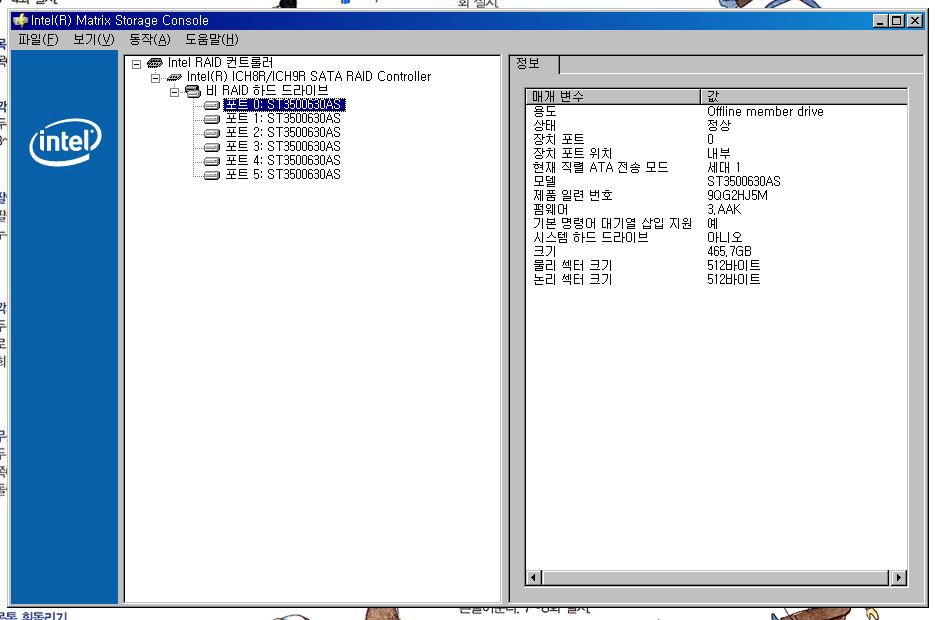Open the 파일(F) menu
Viewport: 945px width, 620px height.
[39, 40]
